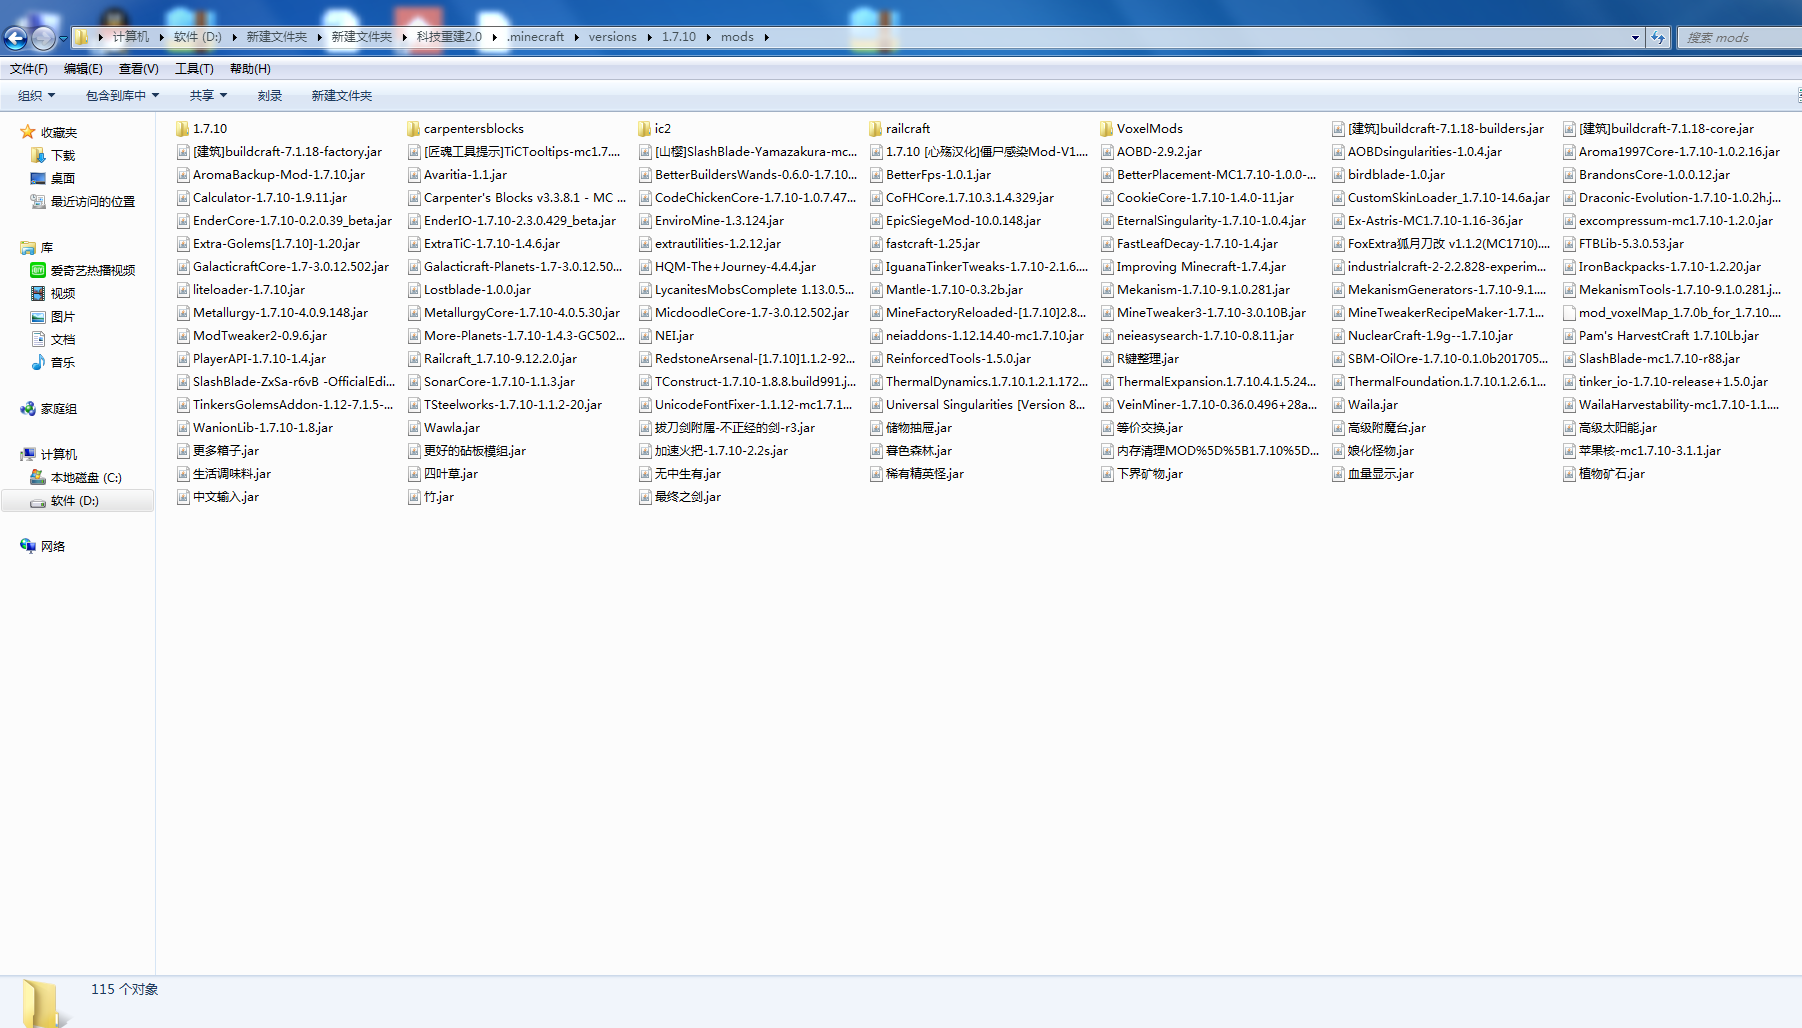Open the 收藏夹 favorites star icon
This screenshot has height=1028, width=1802.
28,132
